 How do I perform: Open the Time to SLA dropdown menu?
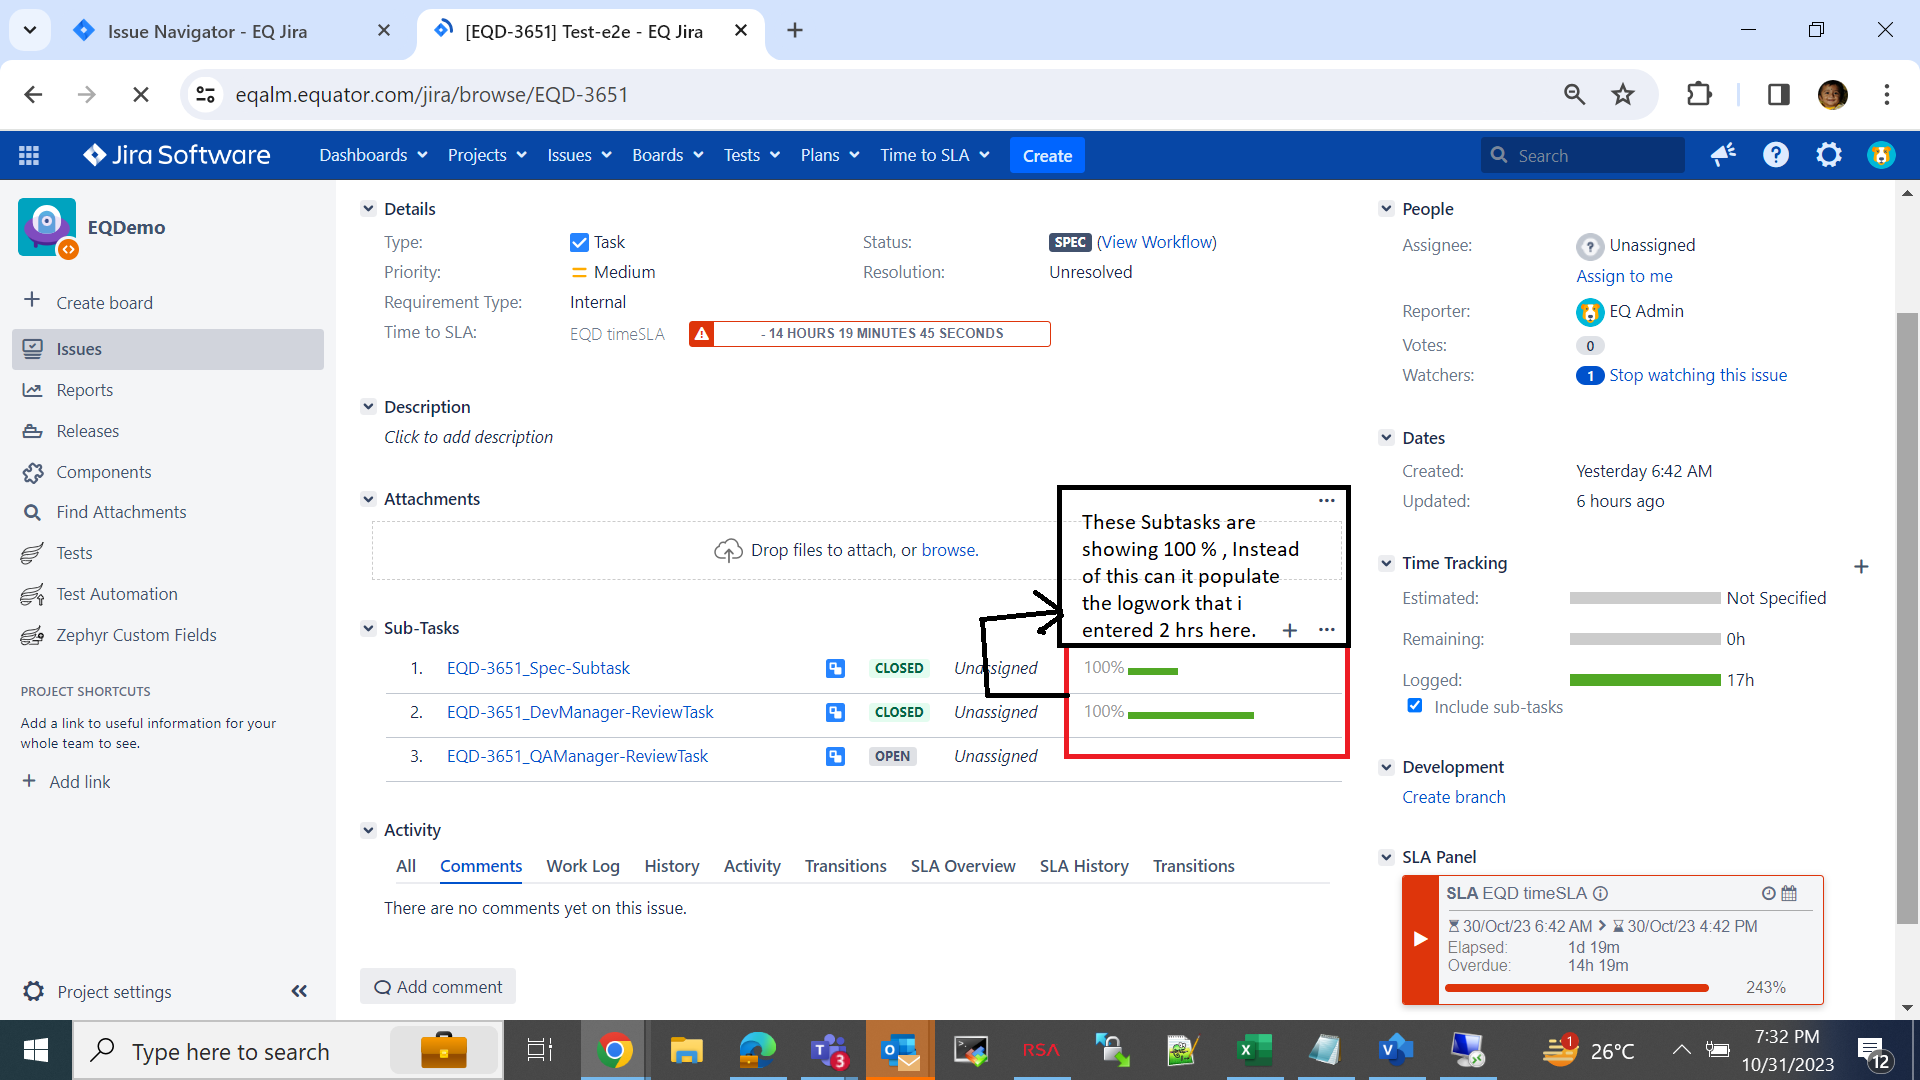[934, 155]
